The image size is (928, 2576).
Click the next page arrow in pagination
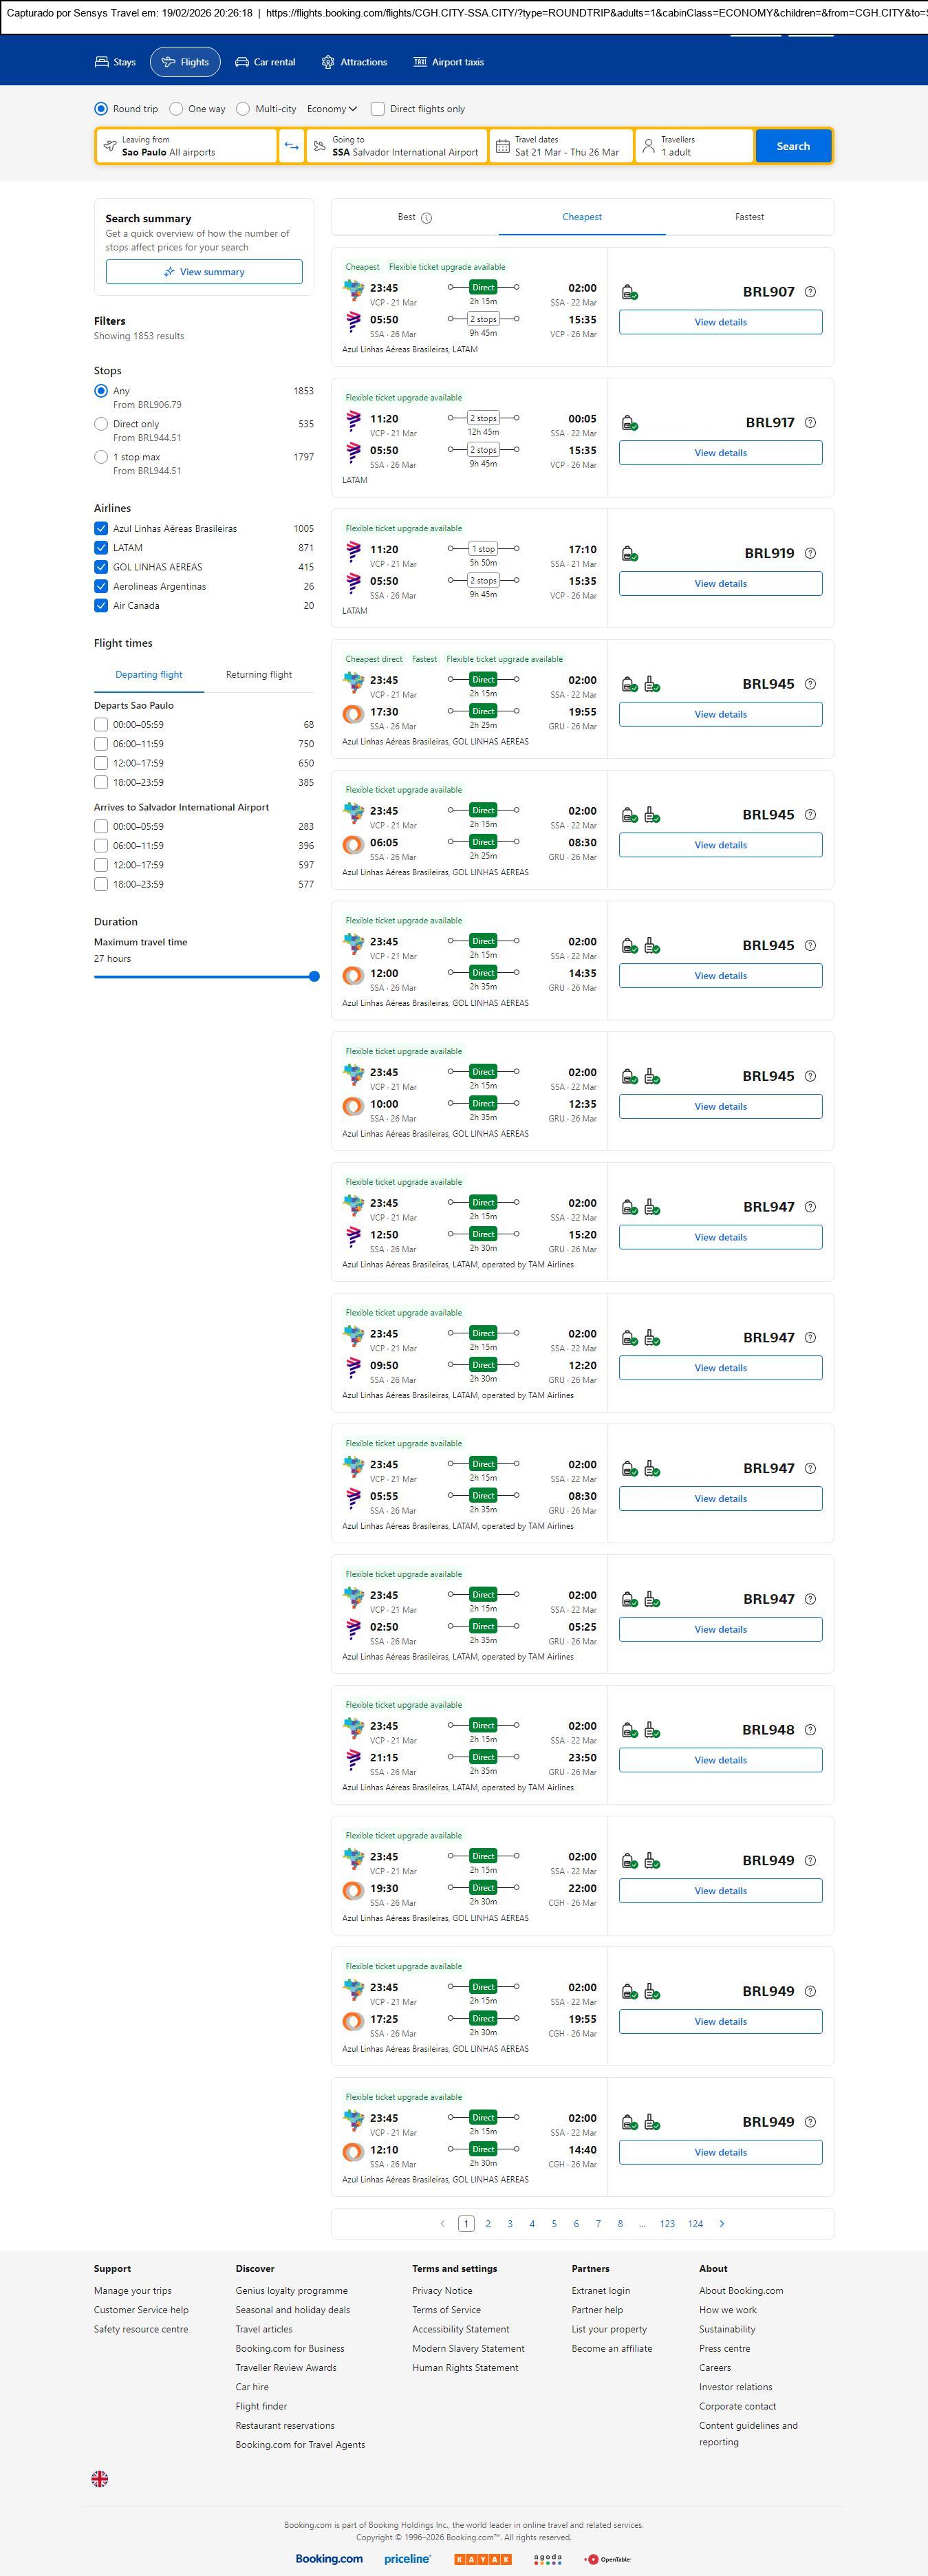tap(722, 2223)
